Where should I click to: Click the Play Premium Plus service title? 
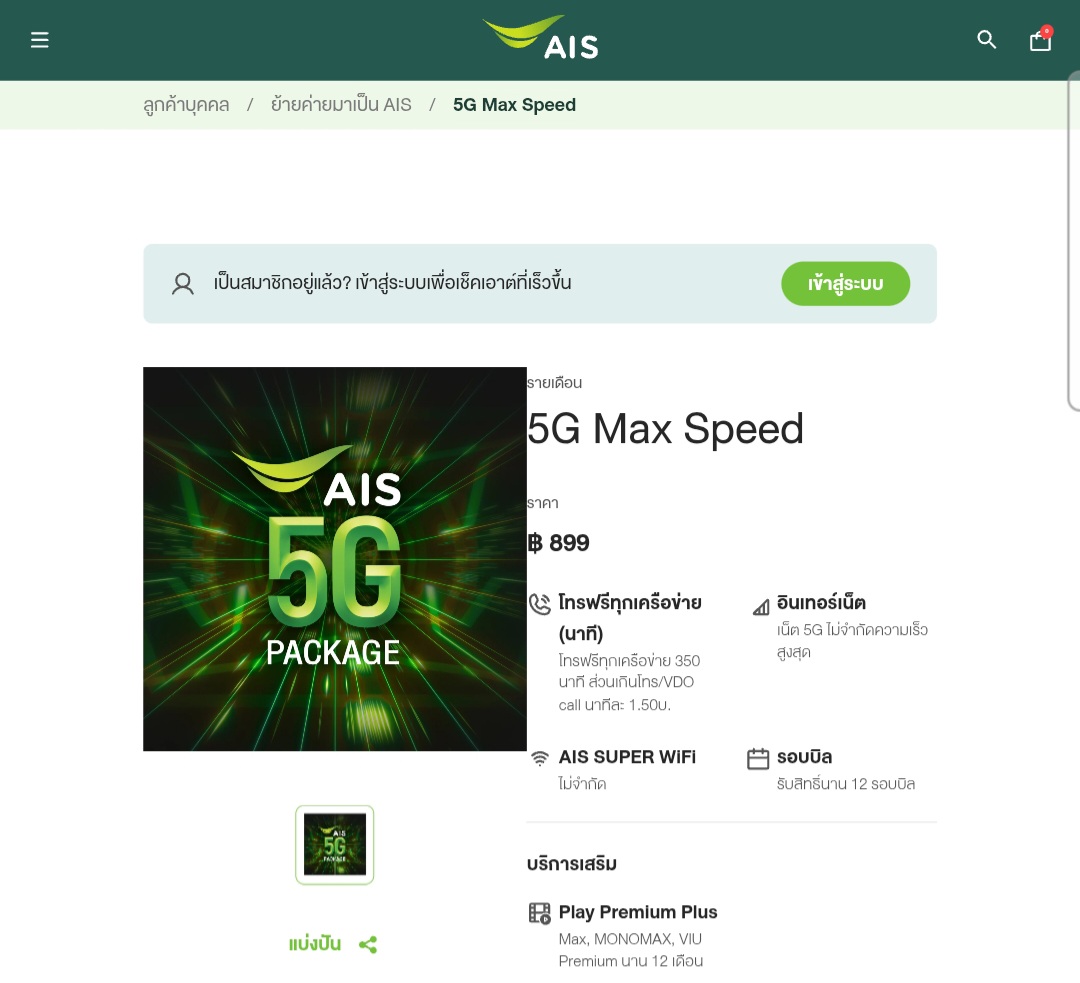[638, 912]
